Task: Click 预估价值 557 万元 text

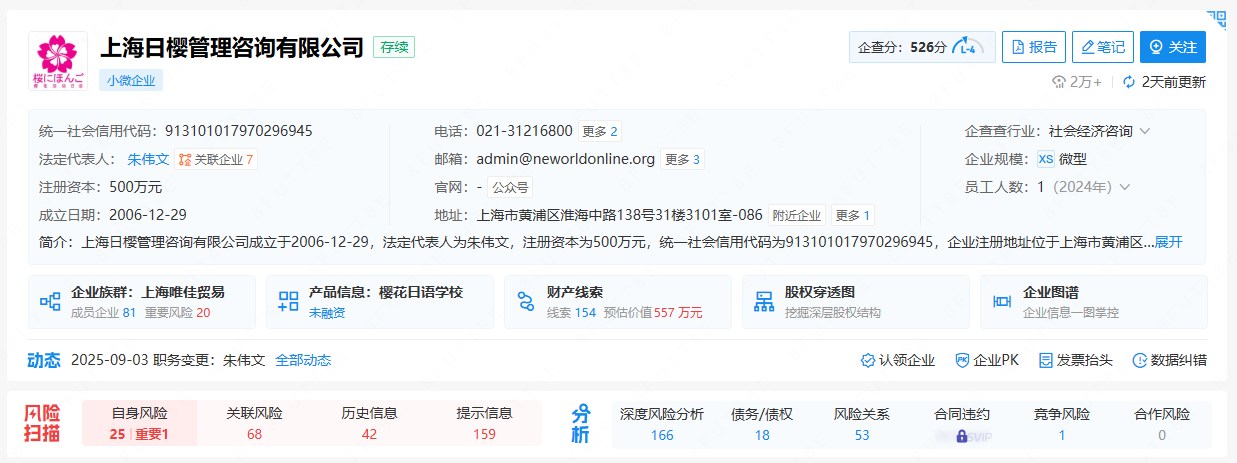Action: coord(653,313)
